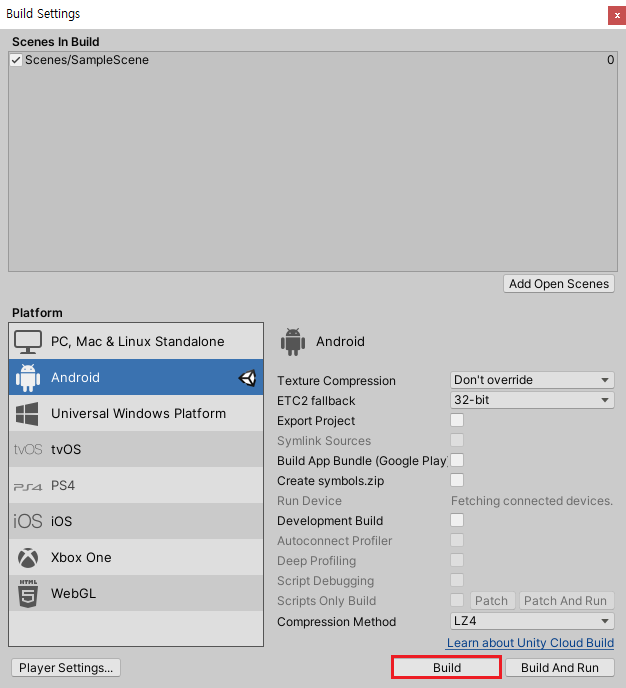
Task: Open Player Settings
Action: click(x=66, y=668)
